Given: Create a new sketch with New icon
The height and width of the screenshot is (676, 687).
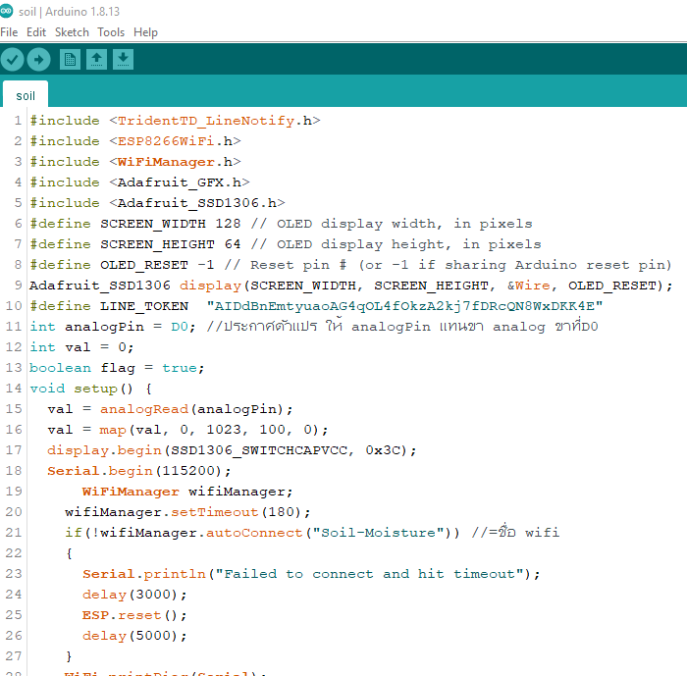Looking at the screenshot, I should click(x=70, y=60).
